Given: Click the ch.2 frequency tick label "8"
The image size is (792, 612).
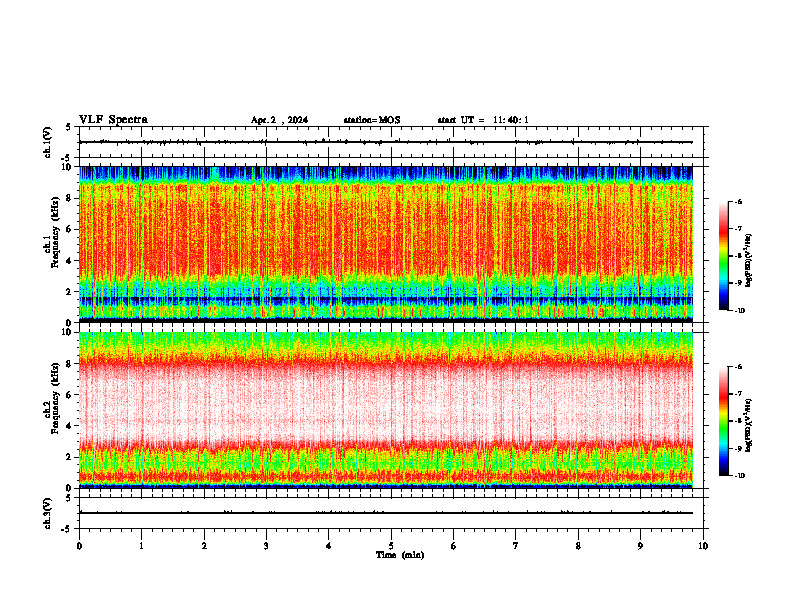Looking at the screenshot, I should [70, 364].
